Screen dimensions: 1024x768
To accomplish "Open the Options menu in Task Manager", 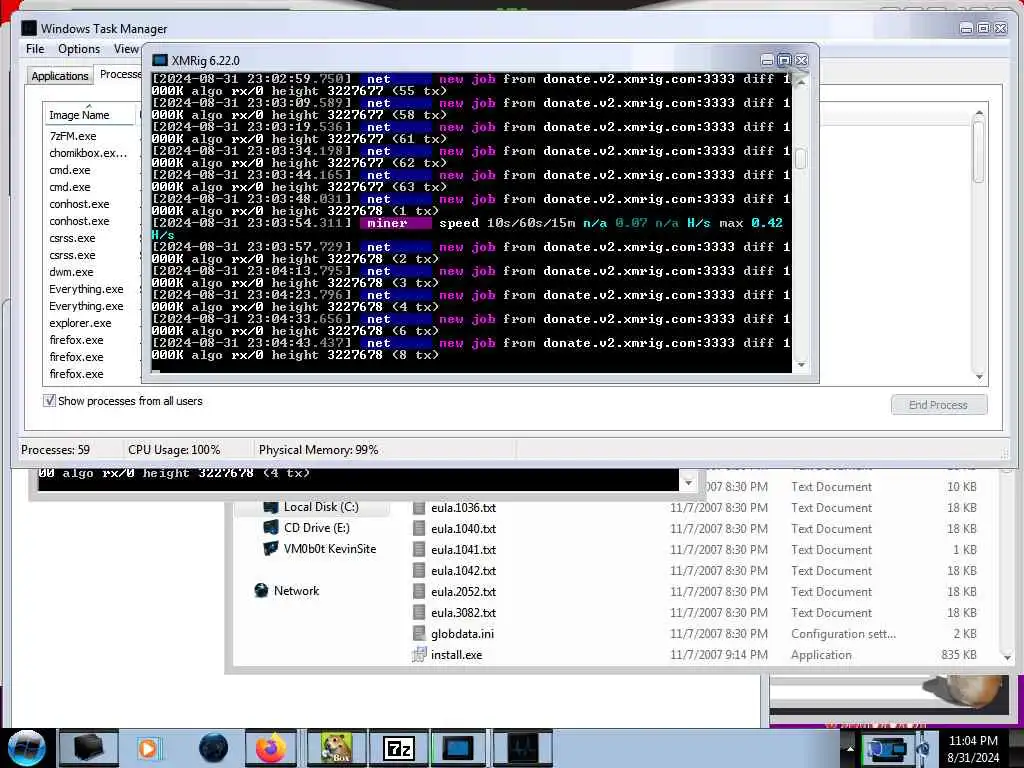I will 79,49.
